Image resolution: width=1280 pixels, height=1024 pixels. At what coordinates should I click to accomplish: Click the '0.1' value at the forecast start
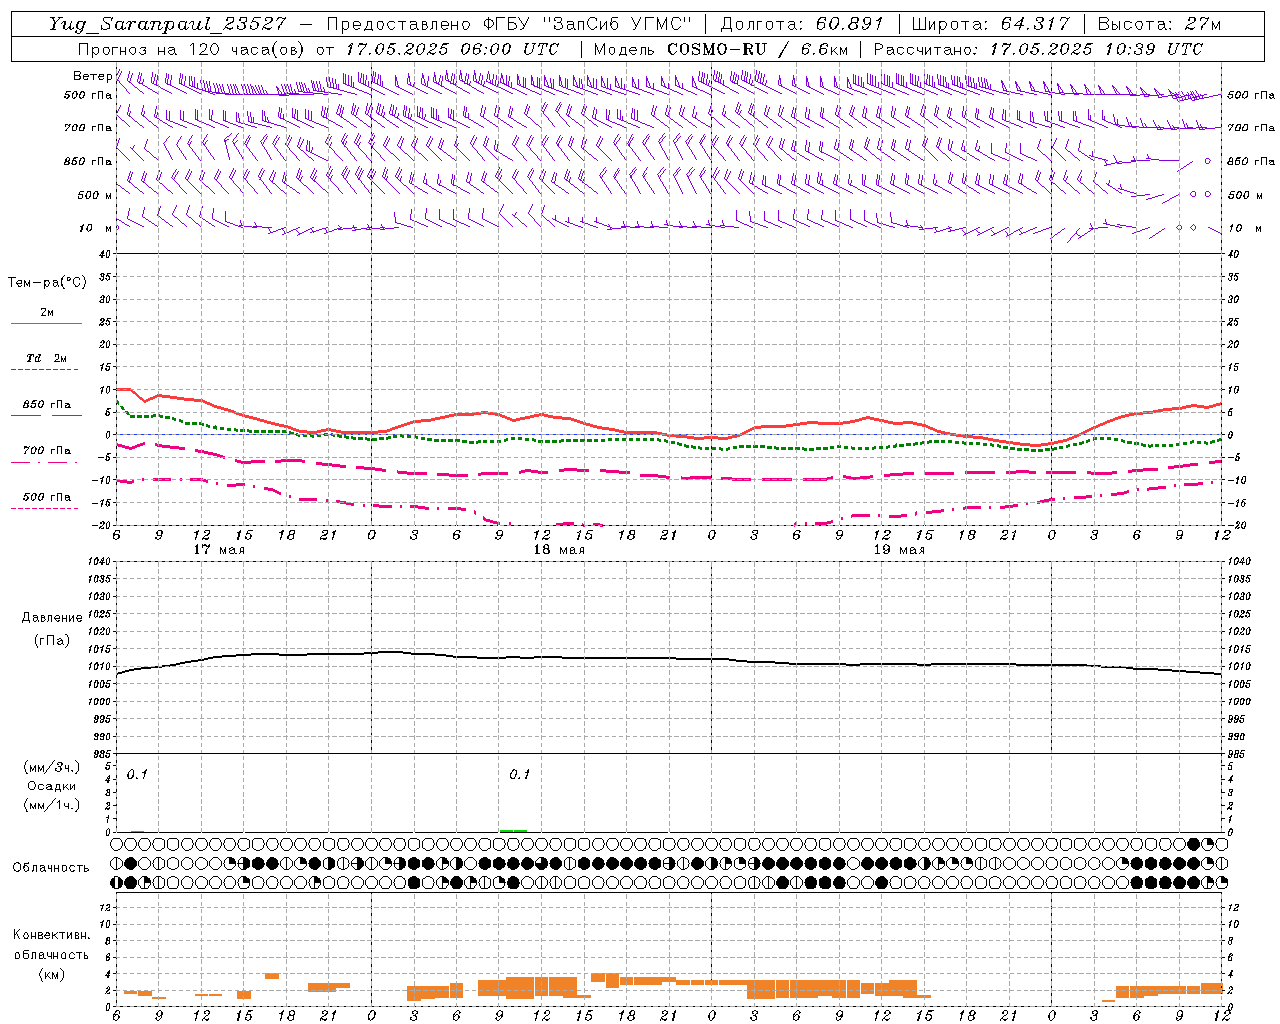click(137, 775)
